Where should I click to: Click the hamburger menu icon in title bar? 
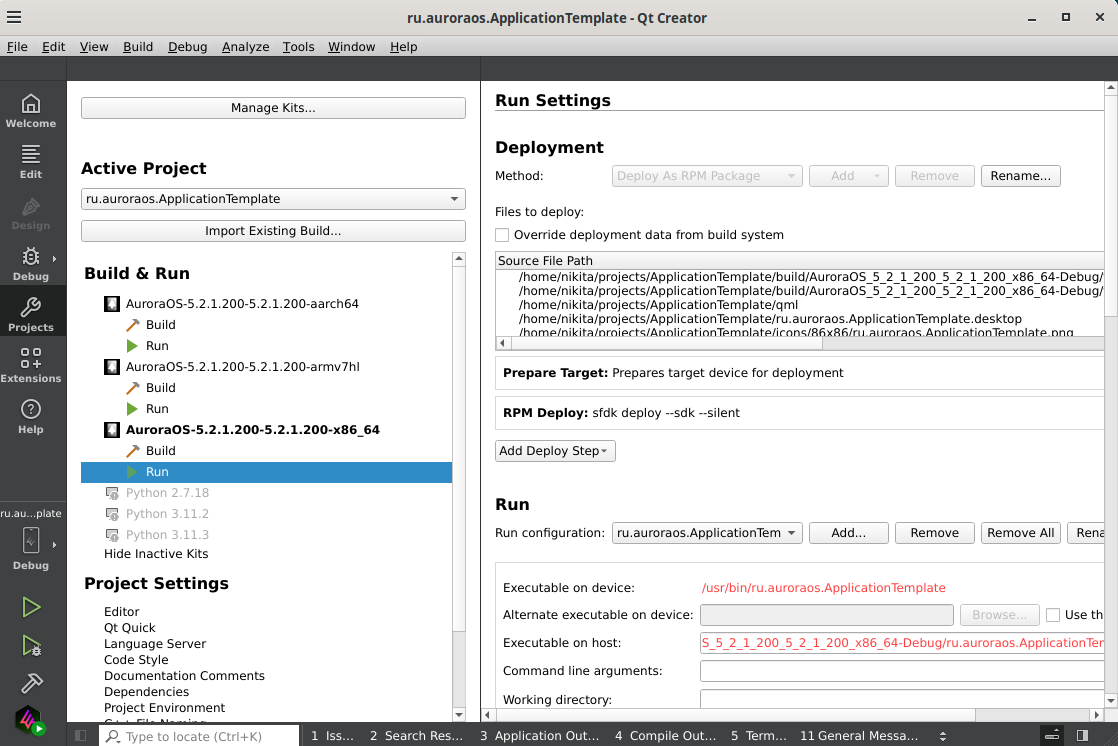click(x=14, y=17)
